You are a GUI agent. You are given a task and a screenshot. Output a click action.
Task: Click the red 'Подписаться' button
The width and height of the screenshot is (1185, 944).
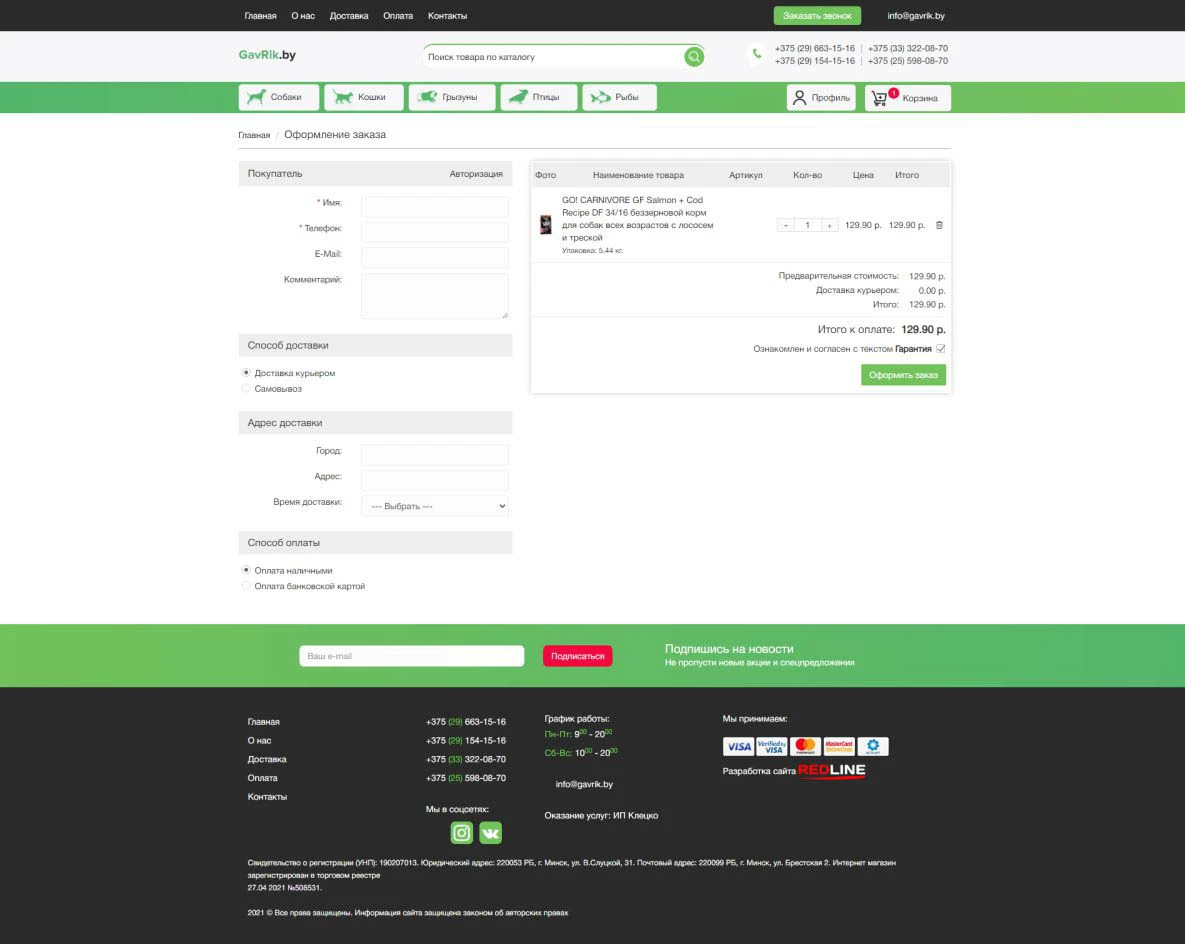coord(577,656)
